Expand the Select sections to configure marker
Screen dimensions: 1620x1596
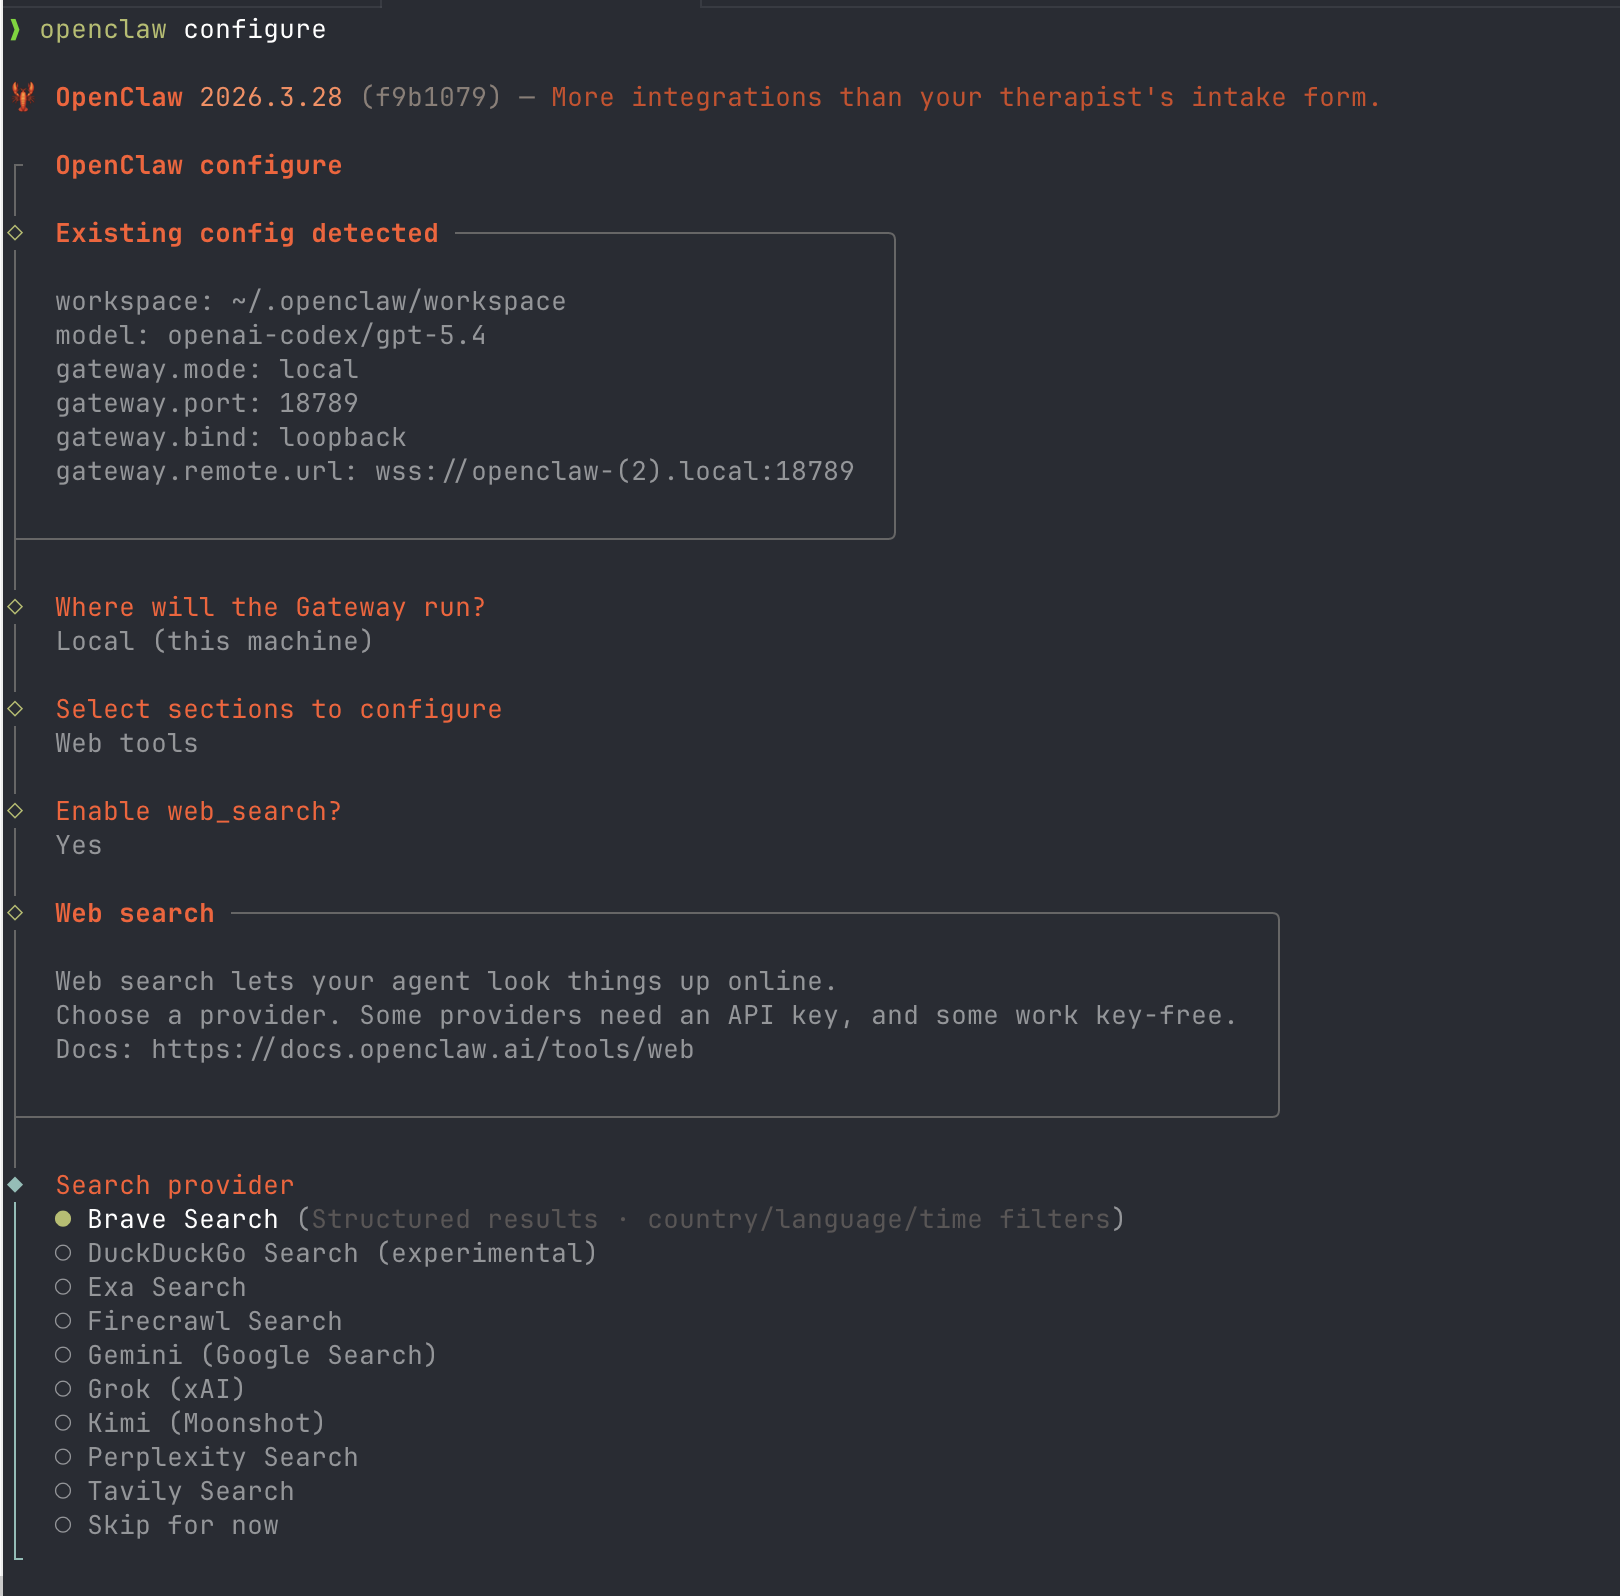[x=13, y=708]
